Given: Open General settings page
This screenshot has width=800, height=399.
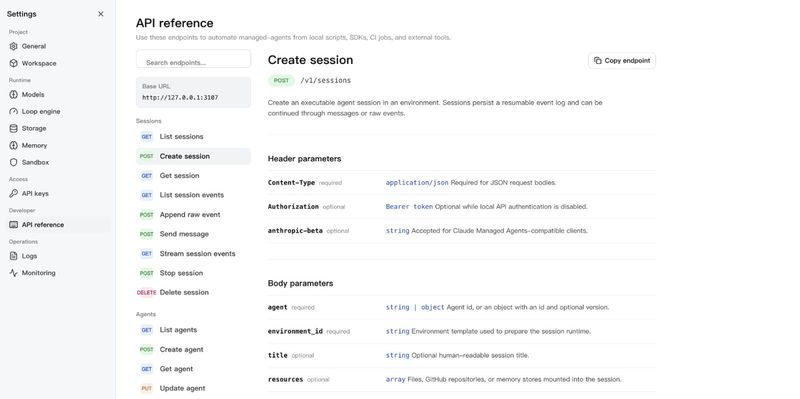Looking at the screenshot, I should click(x=58, y=46).
